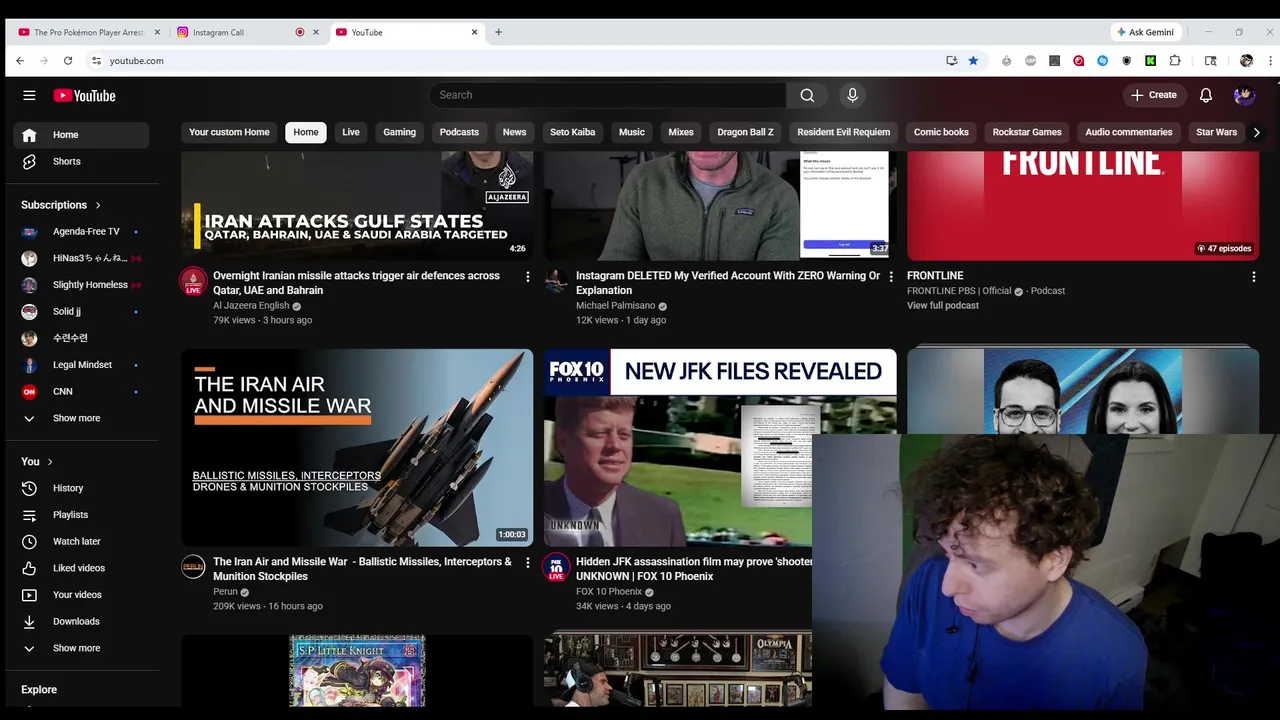Select the Gaming chip
Viewport: 1280px width, 720px height.
[x=399, y=132]
